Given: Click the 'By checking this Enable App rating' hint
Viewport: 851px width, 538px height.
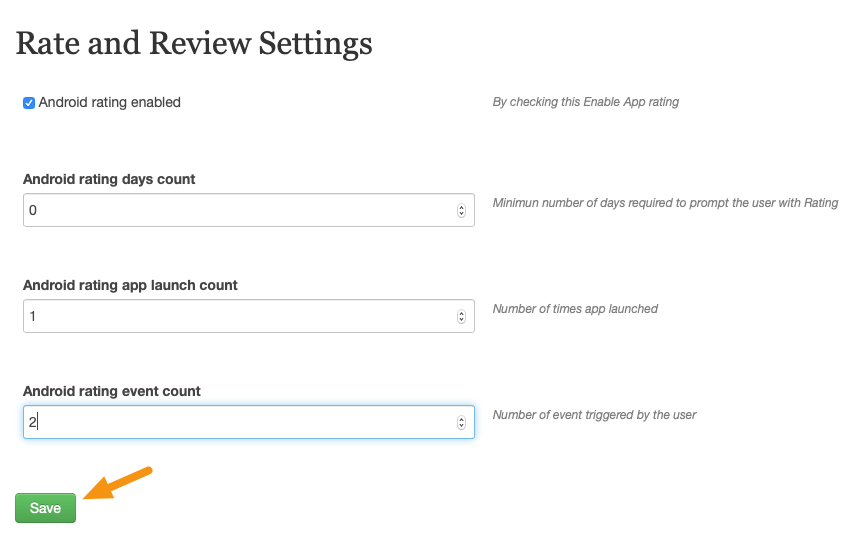Looking at the screenshot, I should click(x=586, y=102).
